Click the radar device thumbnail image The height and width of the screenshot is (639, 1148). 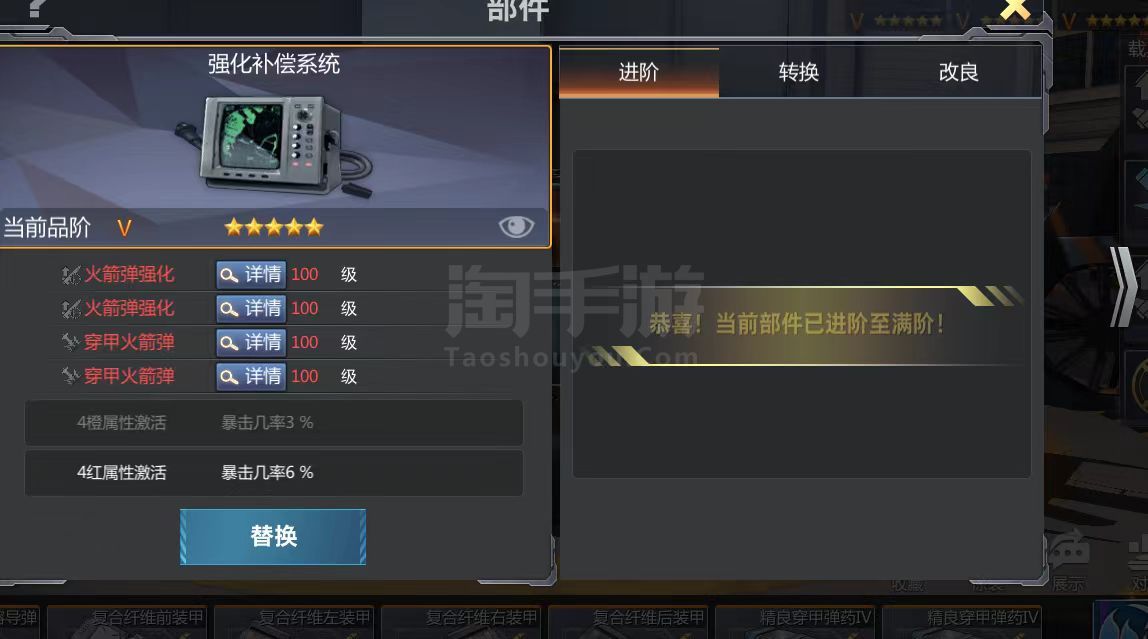[274, 145]
